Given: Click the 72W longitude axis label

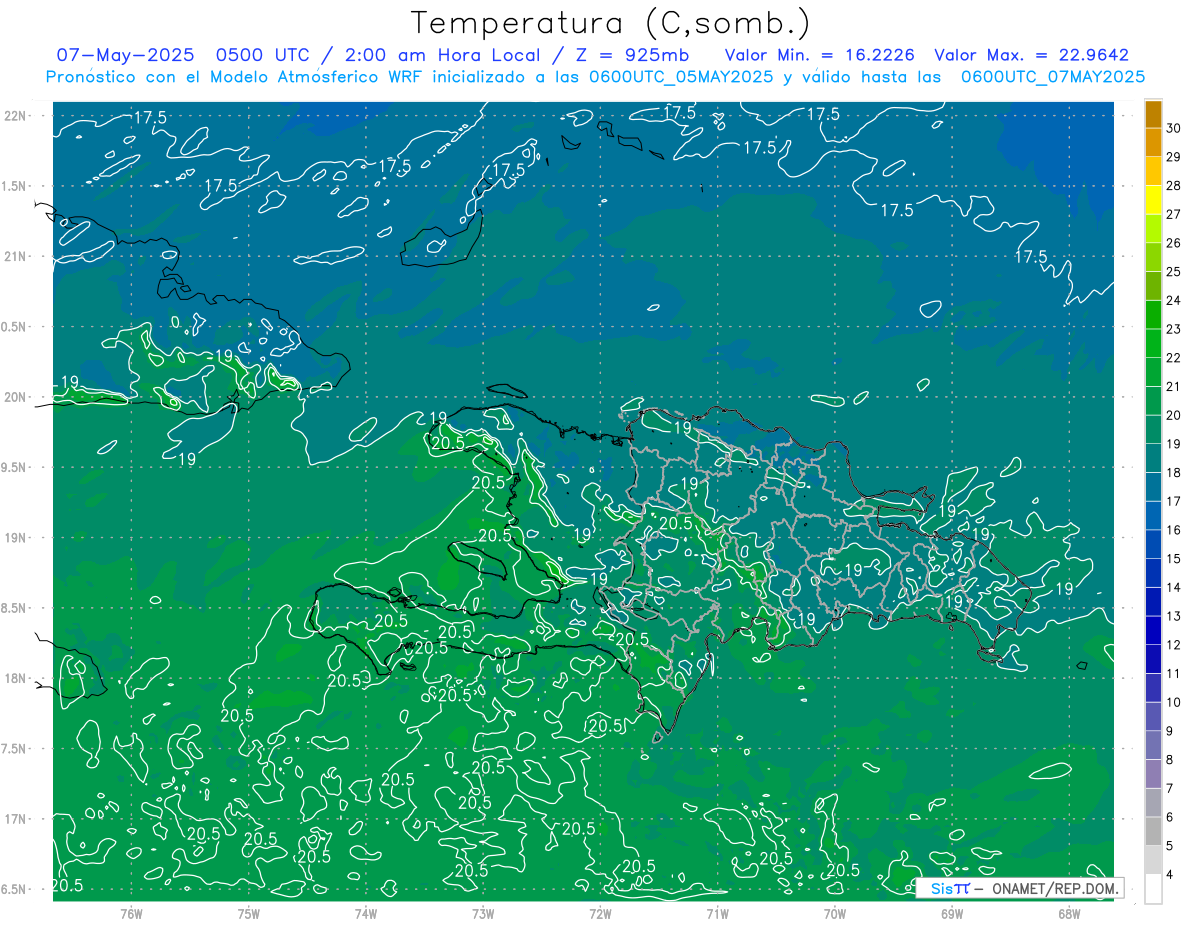Looking at the screenshot, I should [600, 913].
